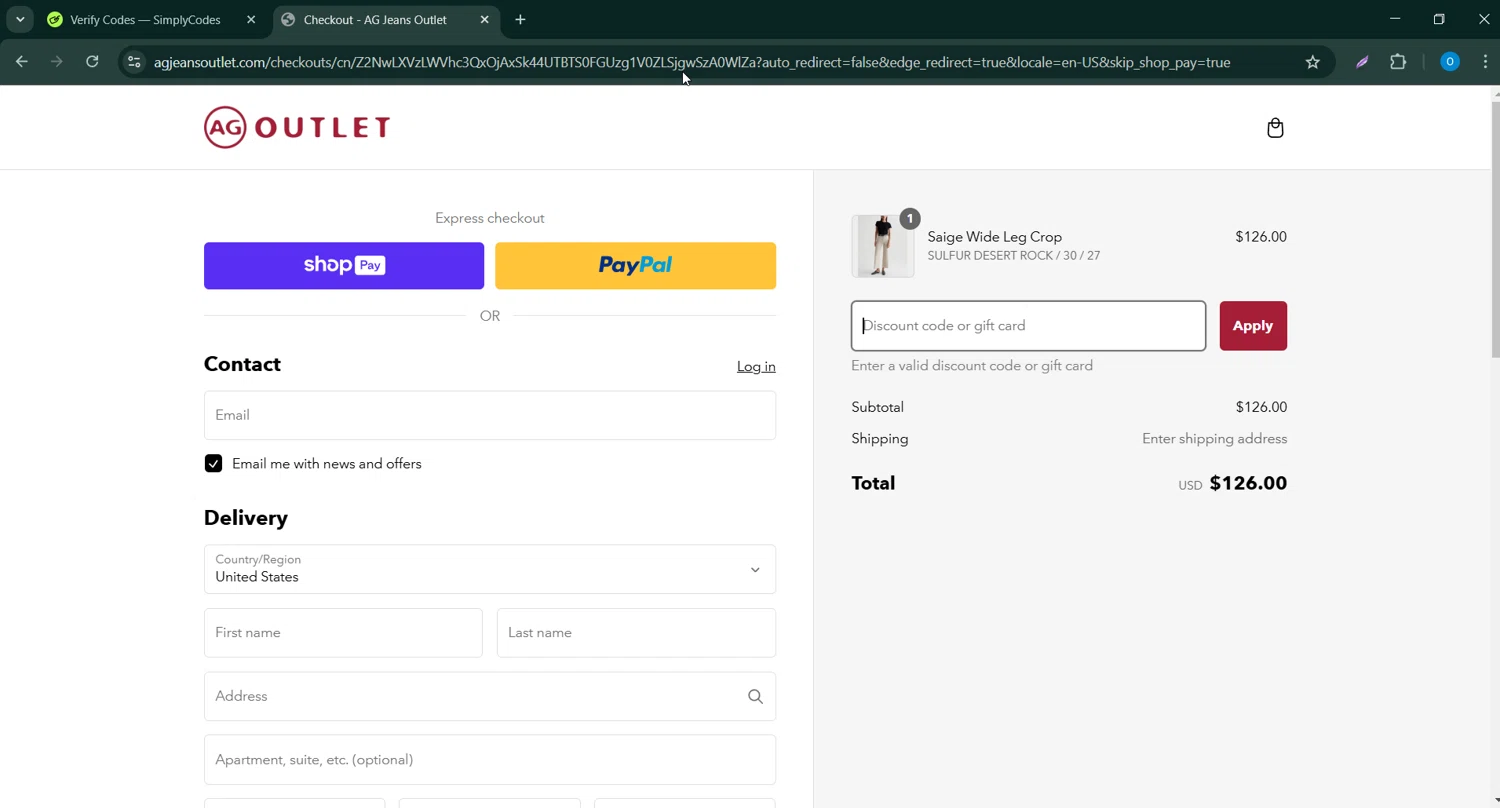Pay with the PayPal button
The width and height of the screenshot is (1500, 808).
coord(635,265)
